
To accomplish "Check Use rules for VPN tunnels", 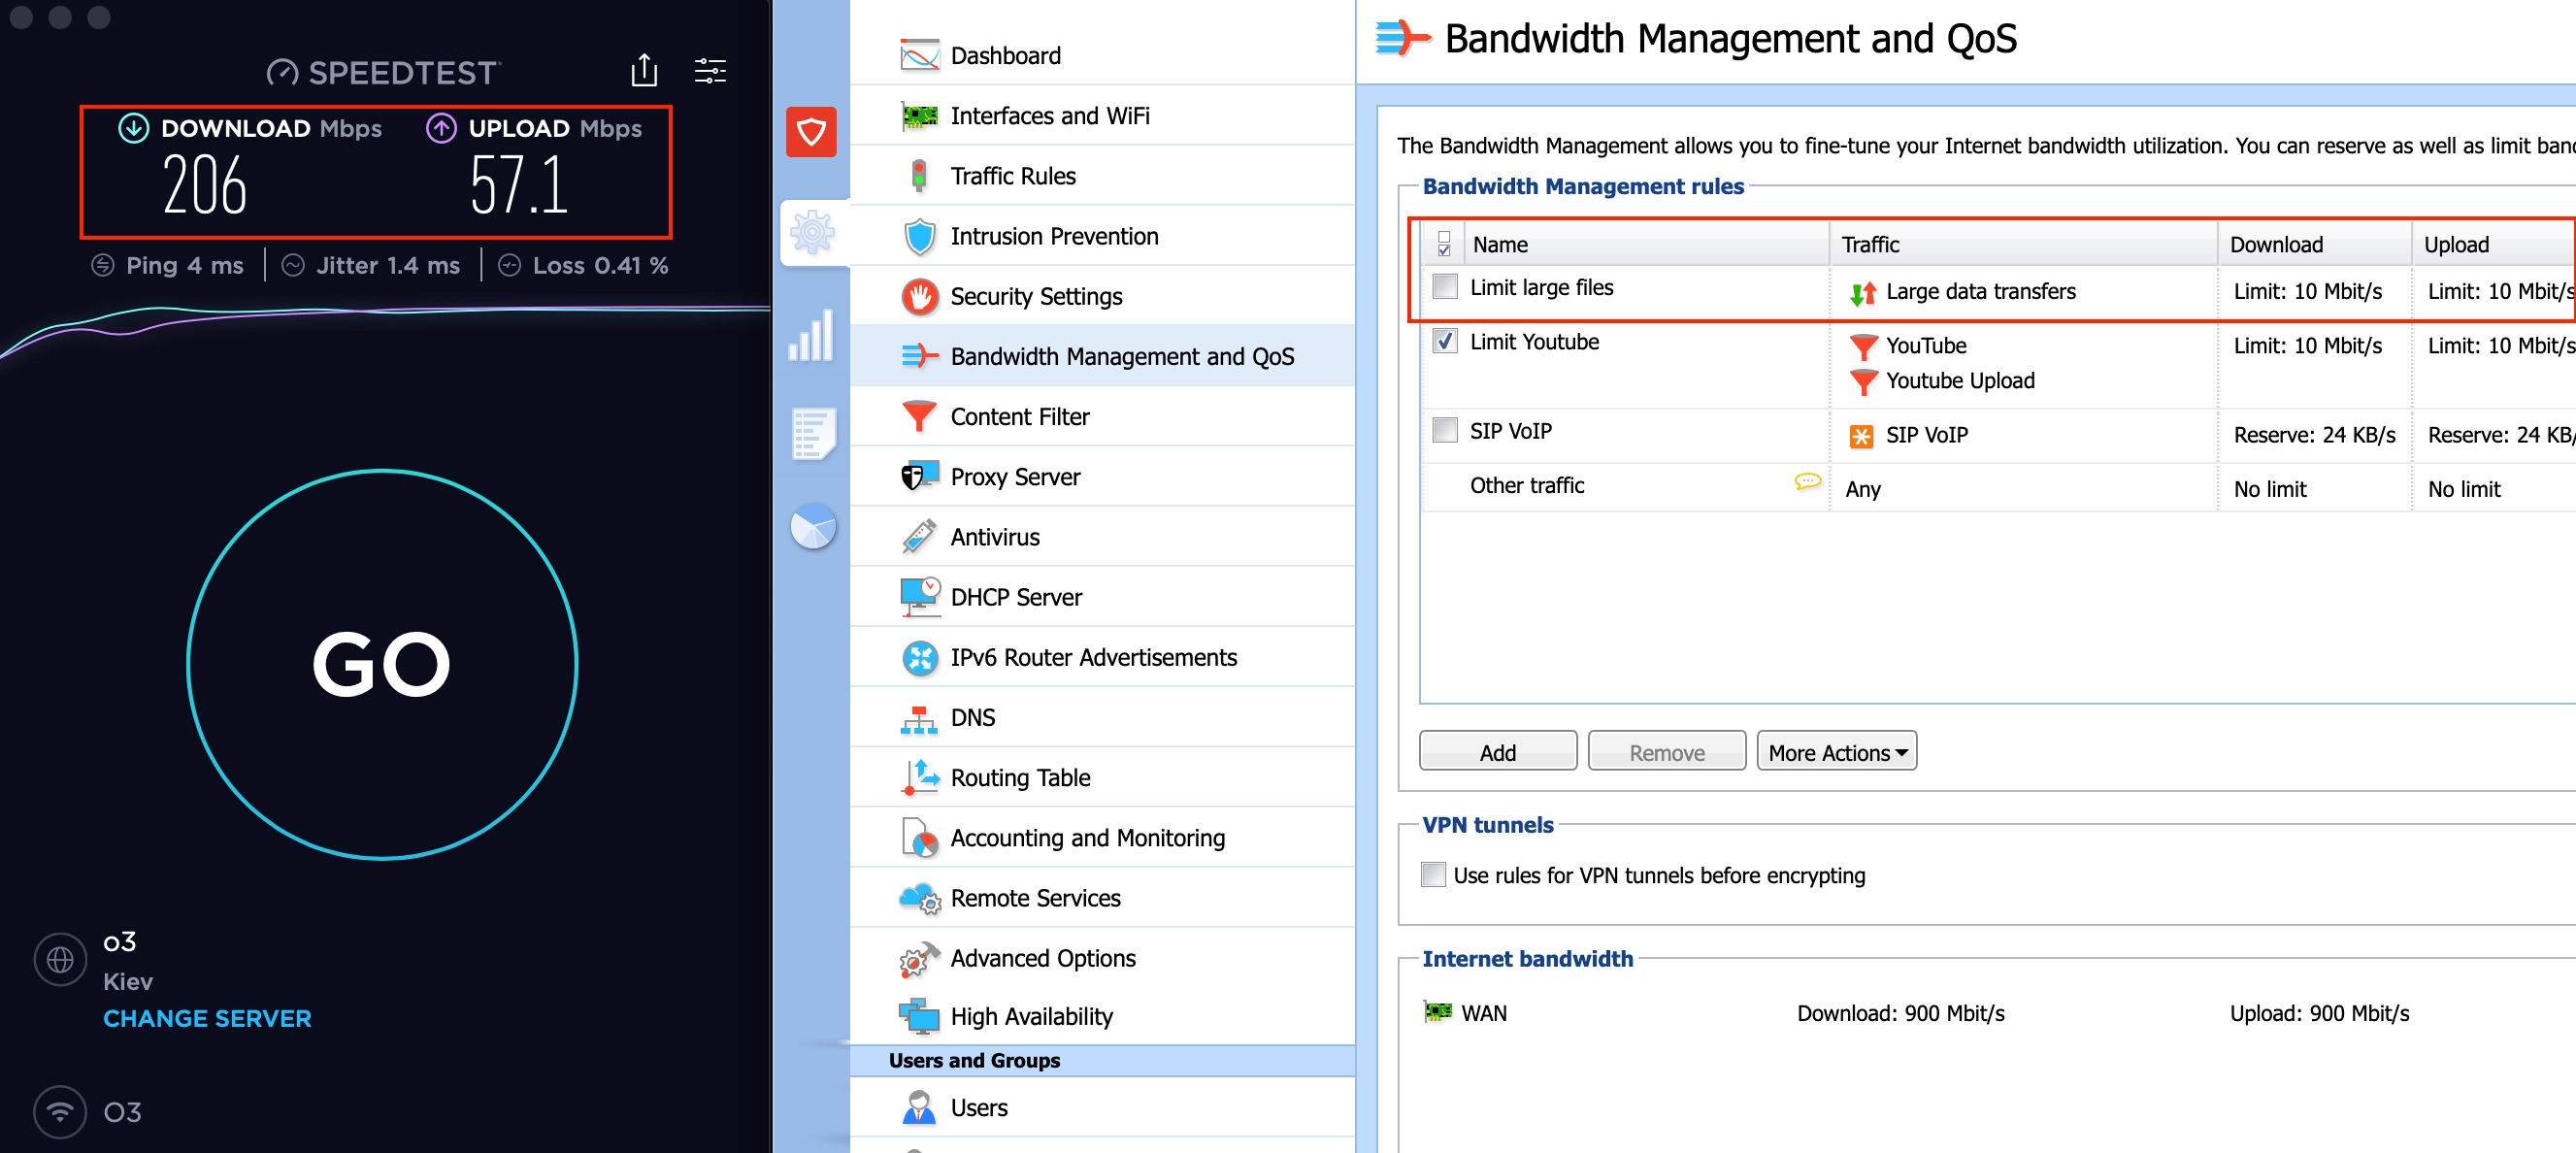I will click(x=1433, y=875).
